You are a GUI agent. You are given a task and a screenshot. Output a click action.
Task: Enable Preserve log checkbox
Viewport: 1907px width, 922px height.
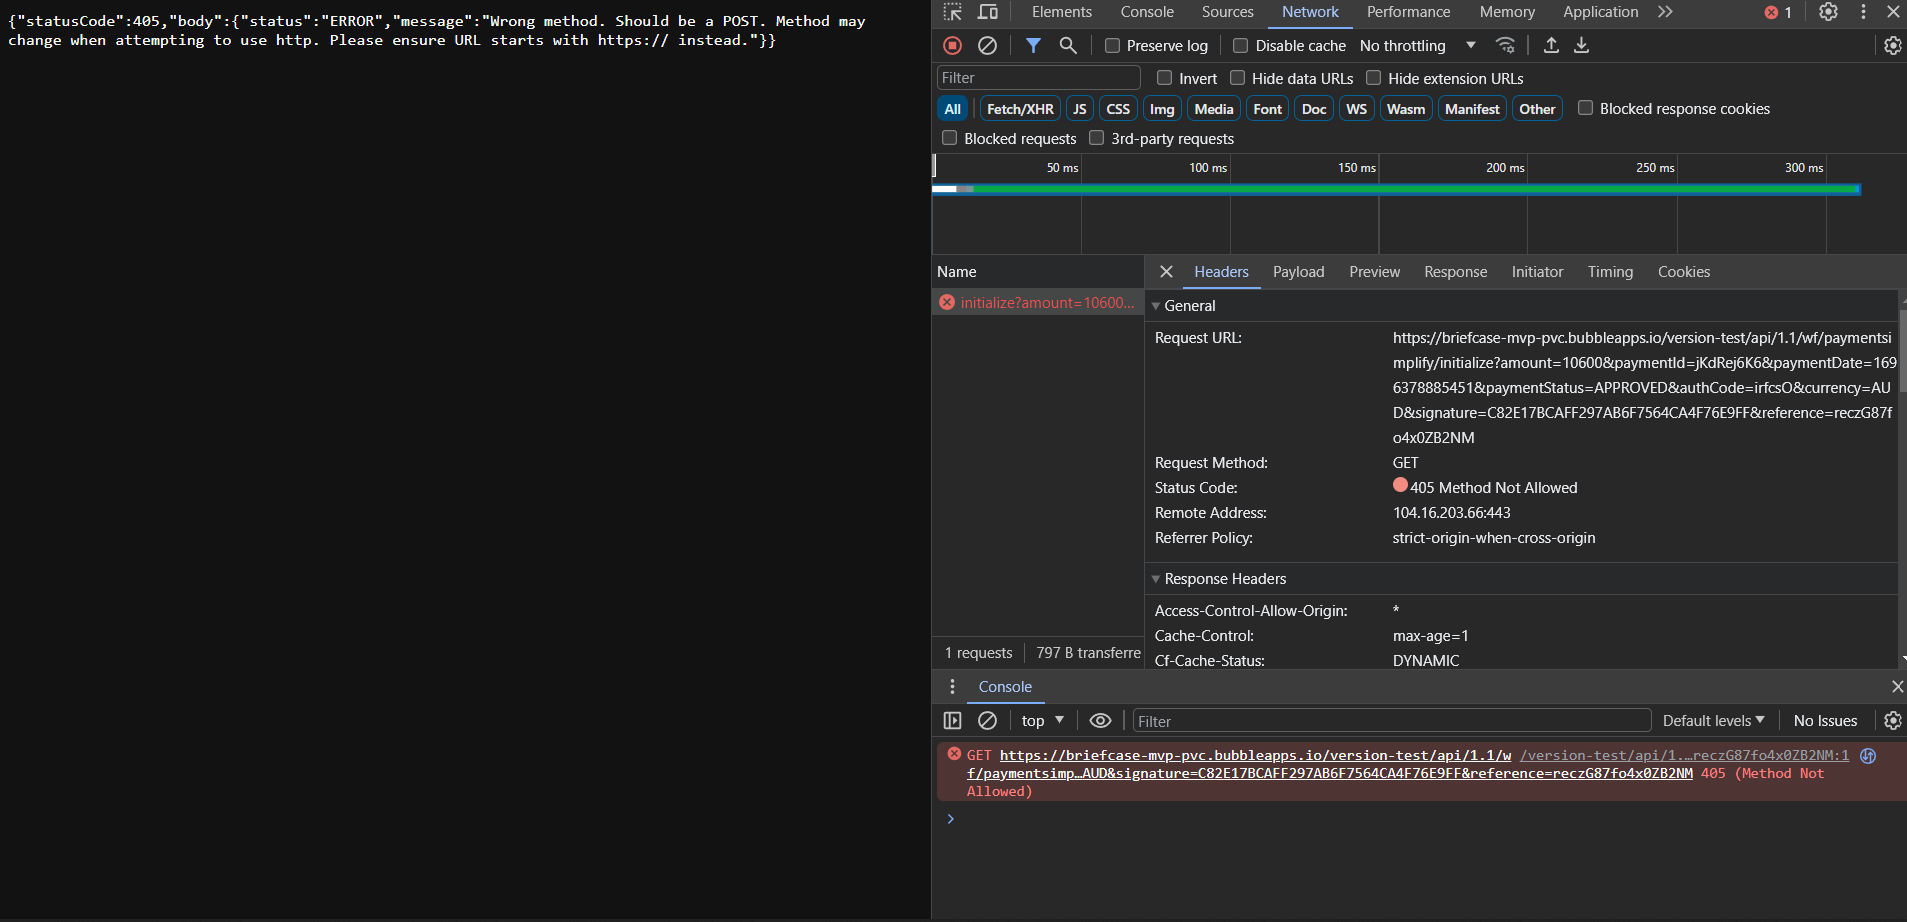coord(1112,45)
